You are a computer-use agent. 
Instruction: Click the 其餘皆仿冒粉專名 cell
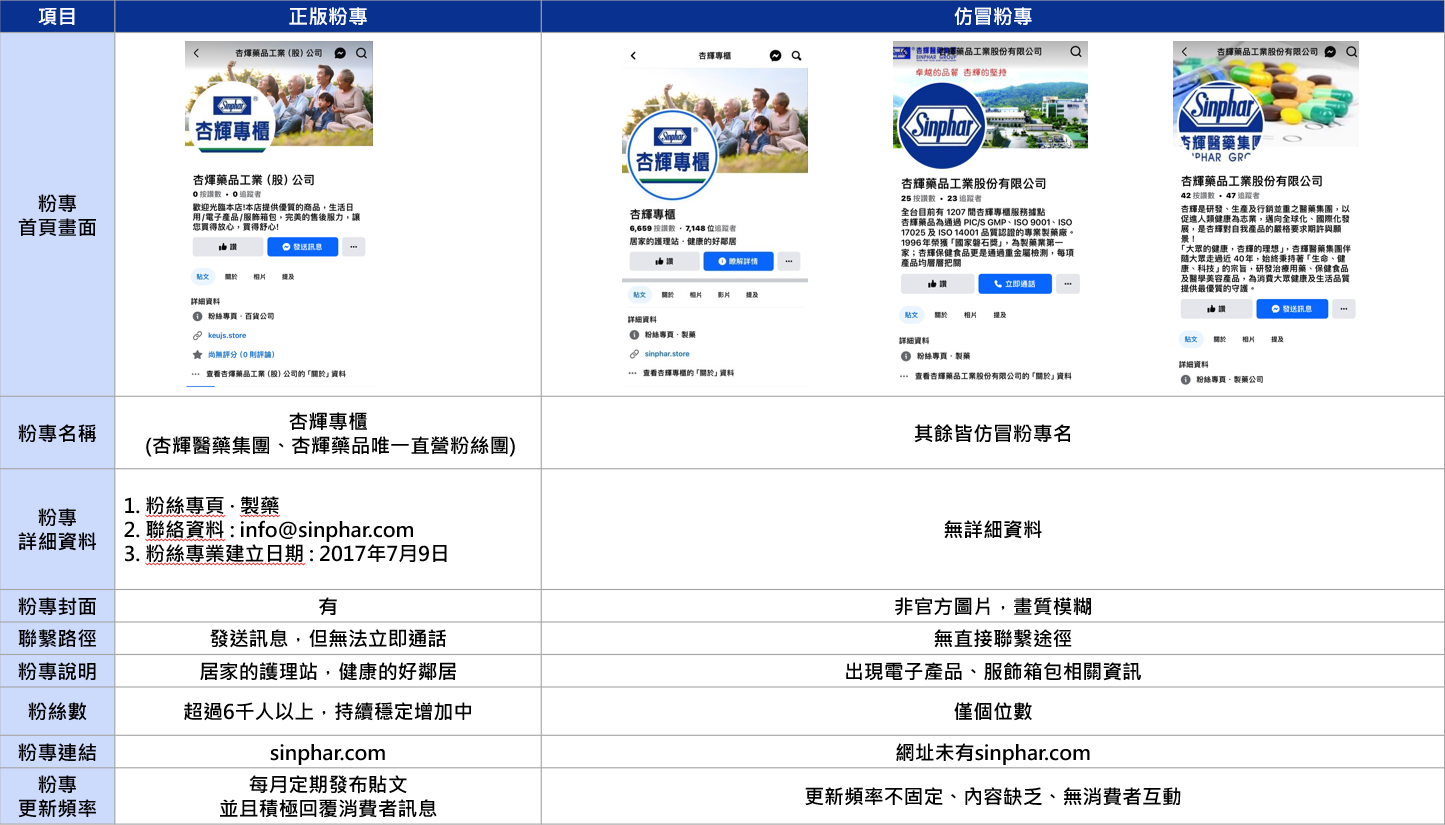pos(993,433)
